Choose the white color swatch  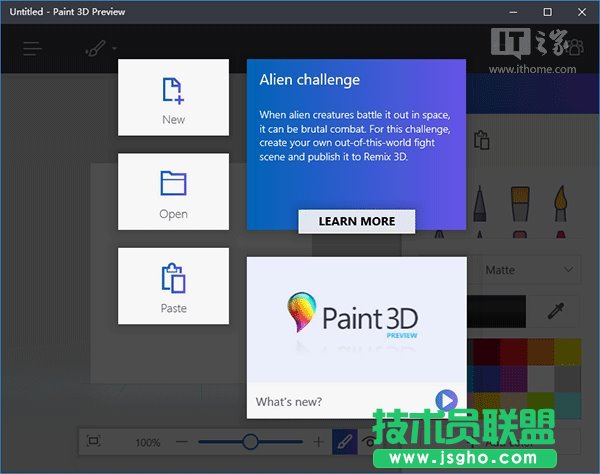(x=541, y=378)
